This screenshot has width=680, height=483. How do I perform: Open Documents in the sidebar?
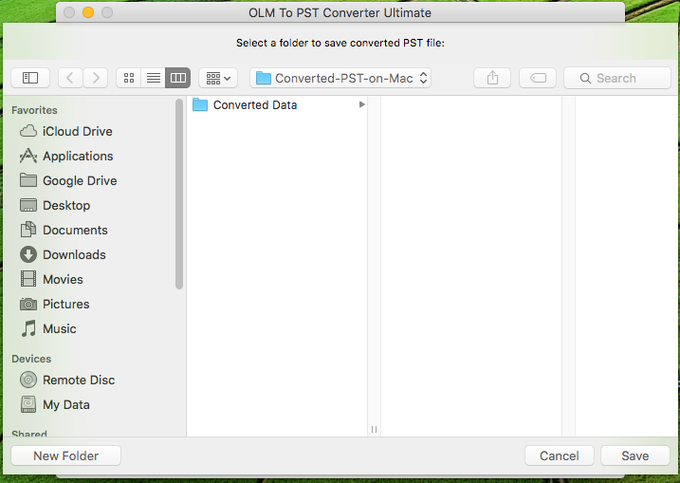pyautogui.click(x=64, y=230)
